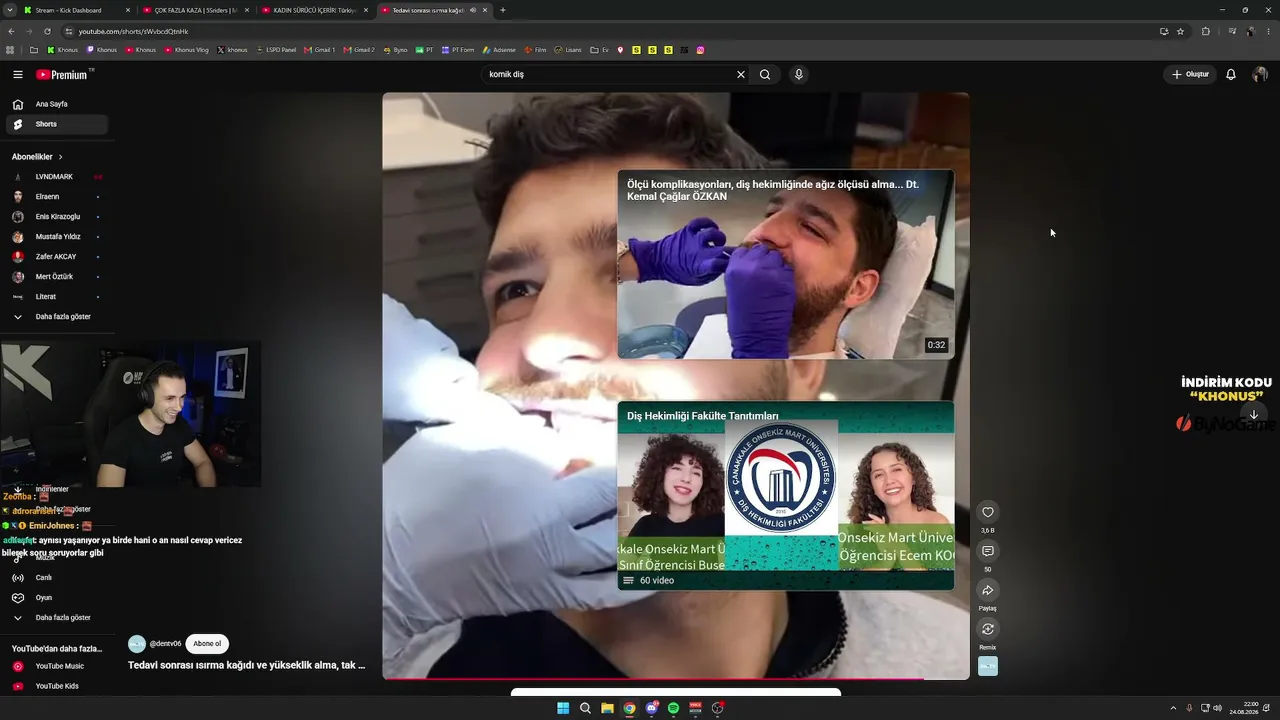The width and height of the screenshot is (1280, 720).
Task: Open YouTube Music link
Action: click(57, 666)
